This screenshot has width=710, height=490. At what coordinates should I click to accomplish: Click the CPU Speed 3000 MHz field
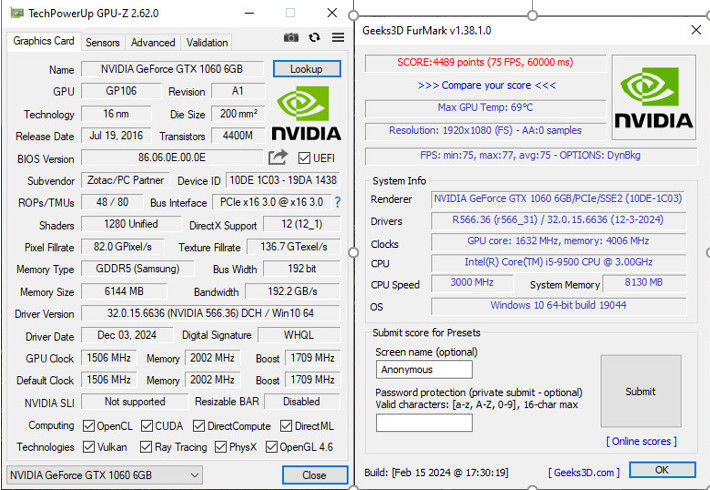[x=472, y=283]
